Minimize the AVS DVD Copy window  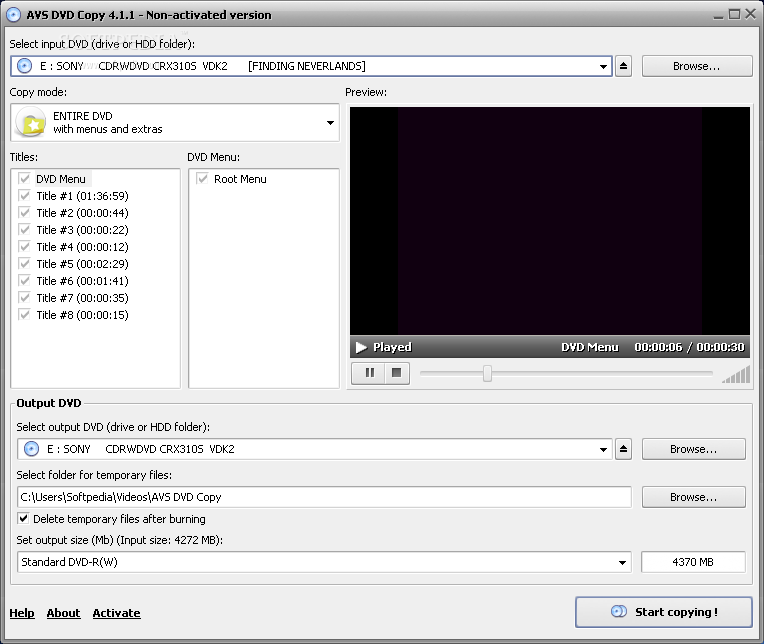(718, 16)
